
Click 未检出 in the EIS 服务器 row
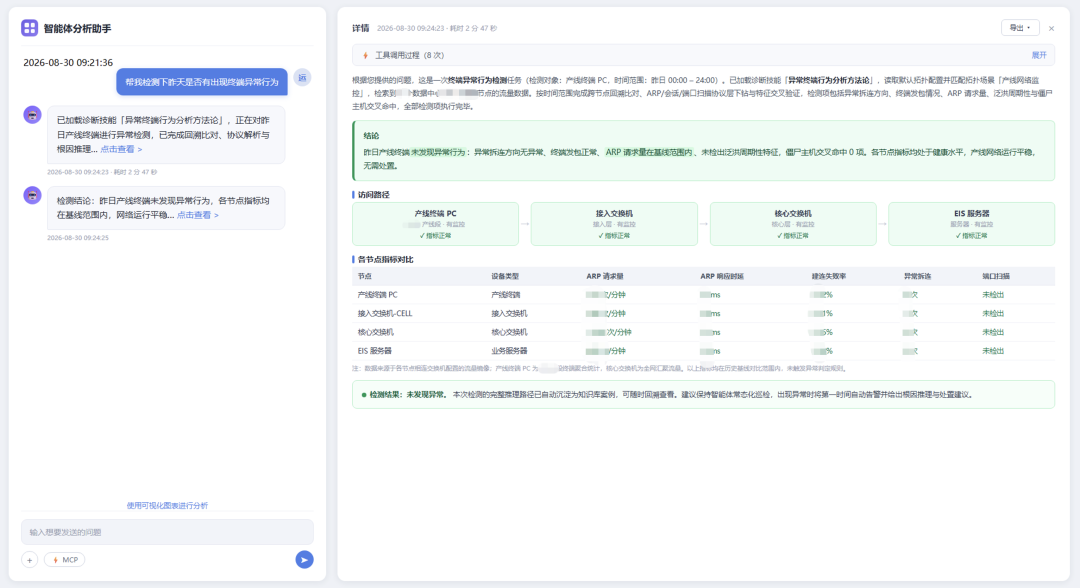point(993,350)
